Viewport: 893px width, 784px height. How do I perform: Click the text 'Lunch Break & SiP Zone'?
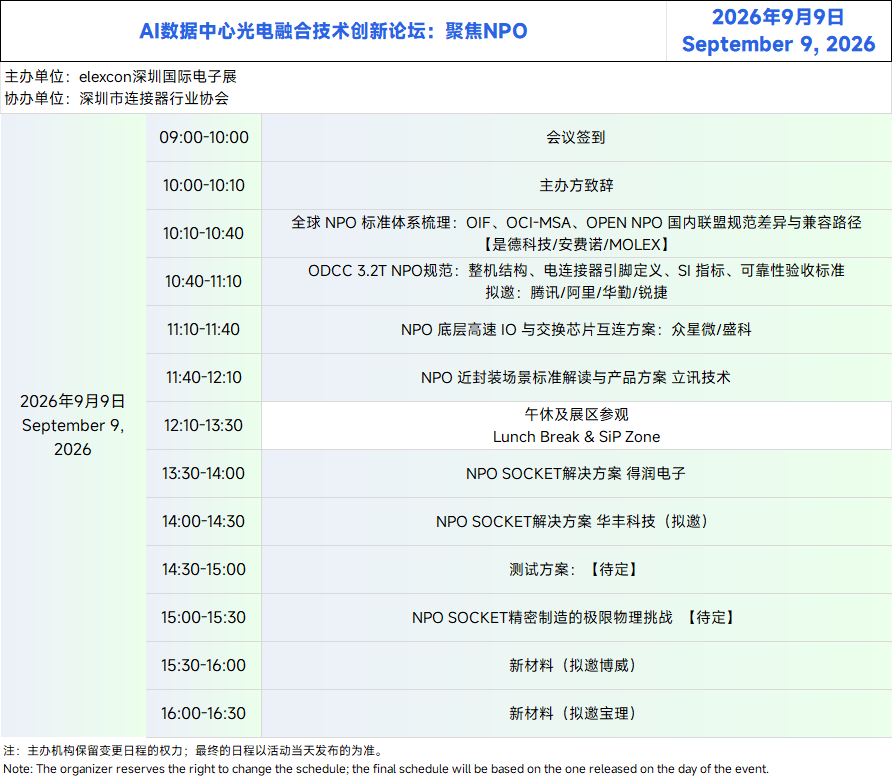(576, 437)
